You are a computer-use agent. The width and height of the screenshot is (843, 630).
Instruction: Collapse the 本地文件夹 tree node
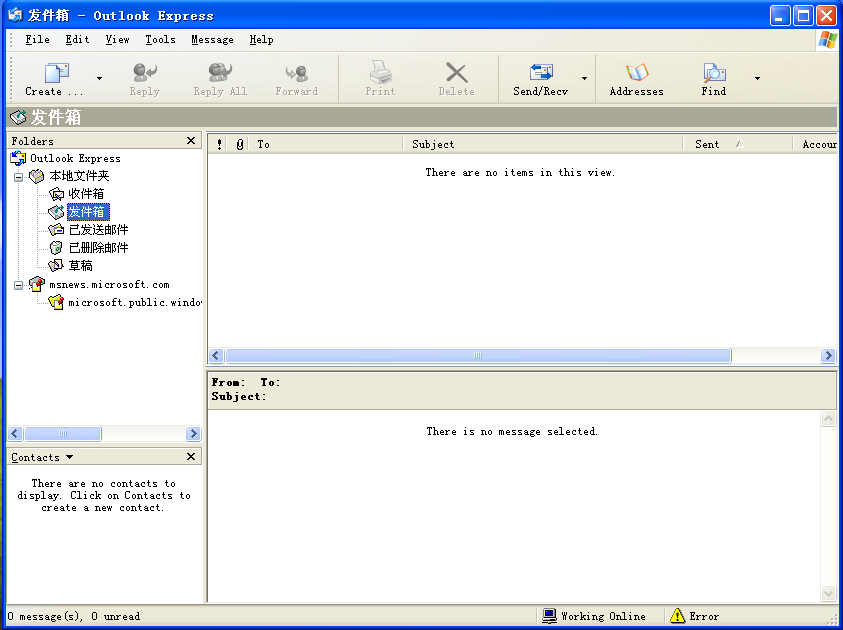(x=19, y=176)
